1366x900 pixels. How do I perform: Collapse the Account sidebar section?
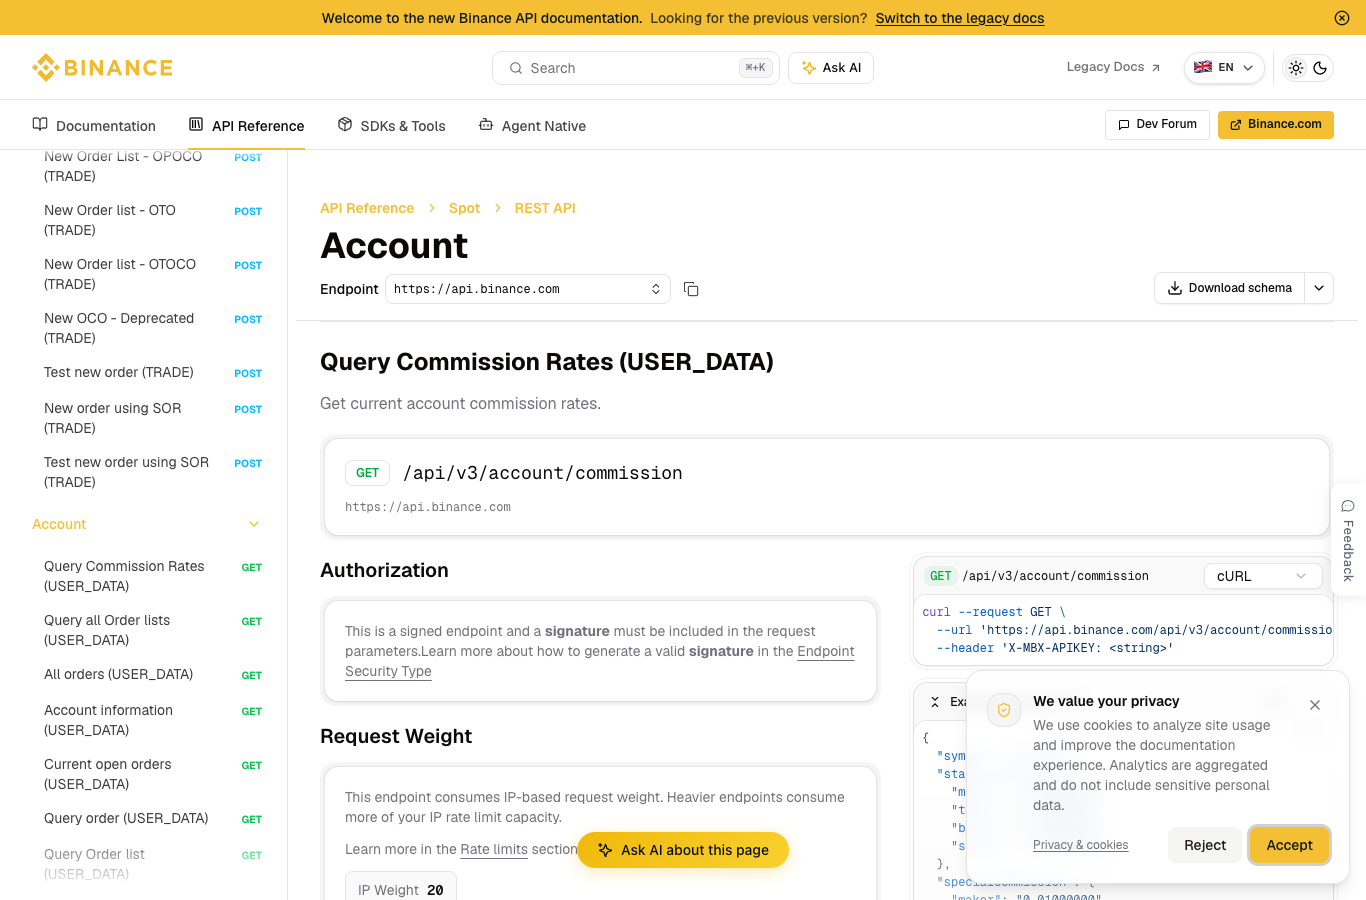click(254, 524)
